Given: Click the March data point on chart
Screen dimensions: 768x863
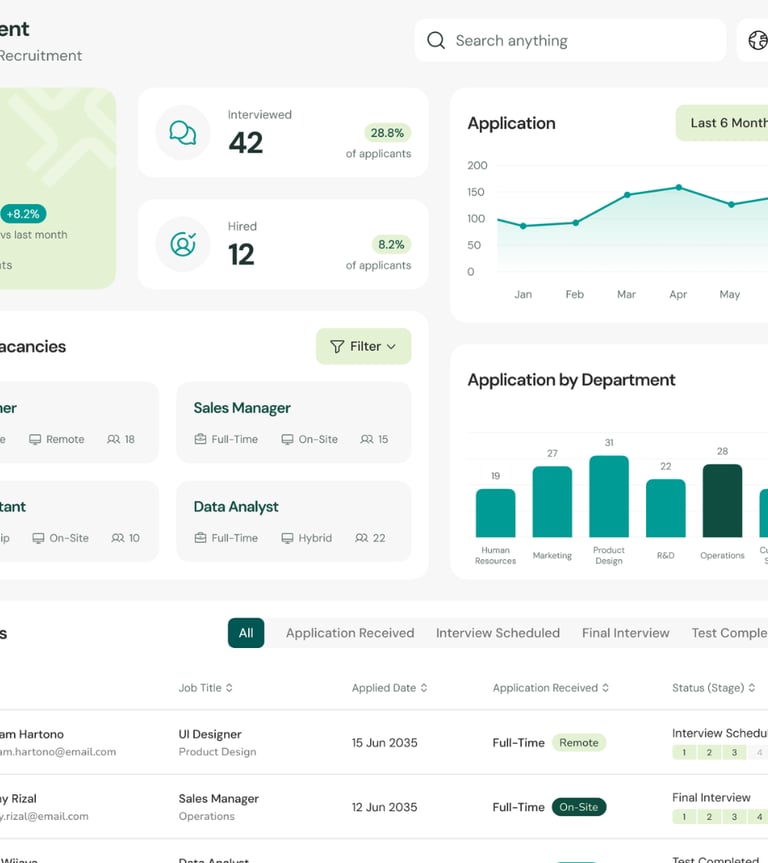Looking at the screenshot, I should (x=627, y=195).
